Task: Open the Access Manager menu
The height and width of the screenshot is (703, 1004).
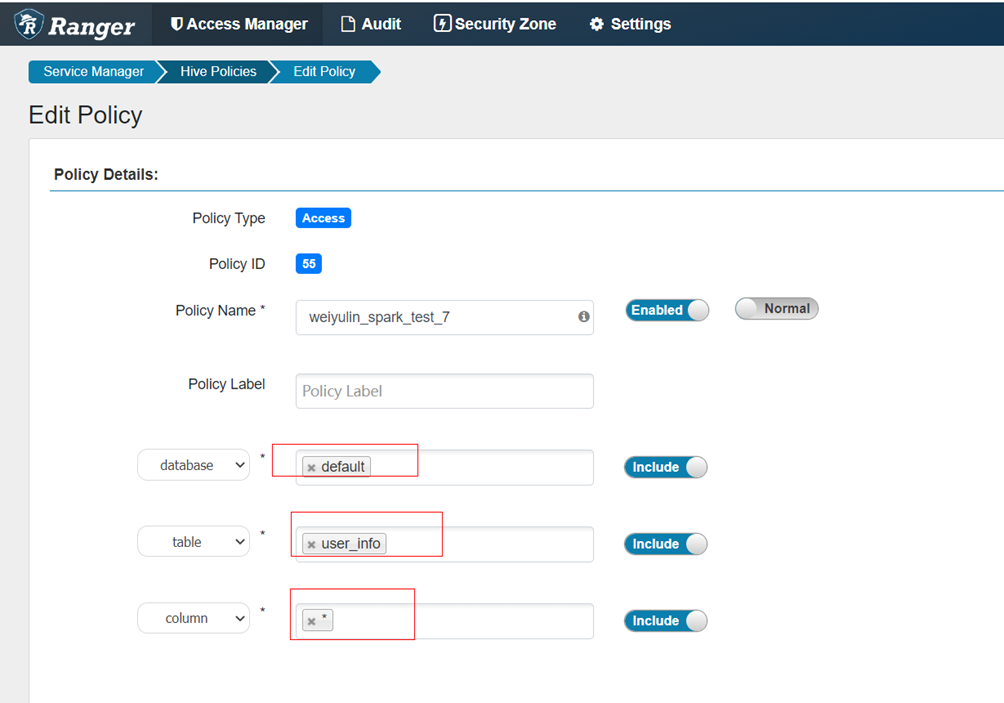Action: pos(239,24)
